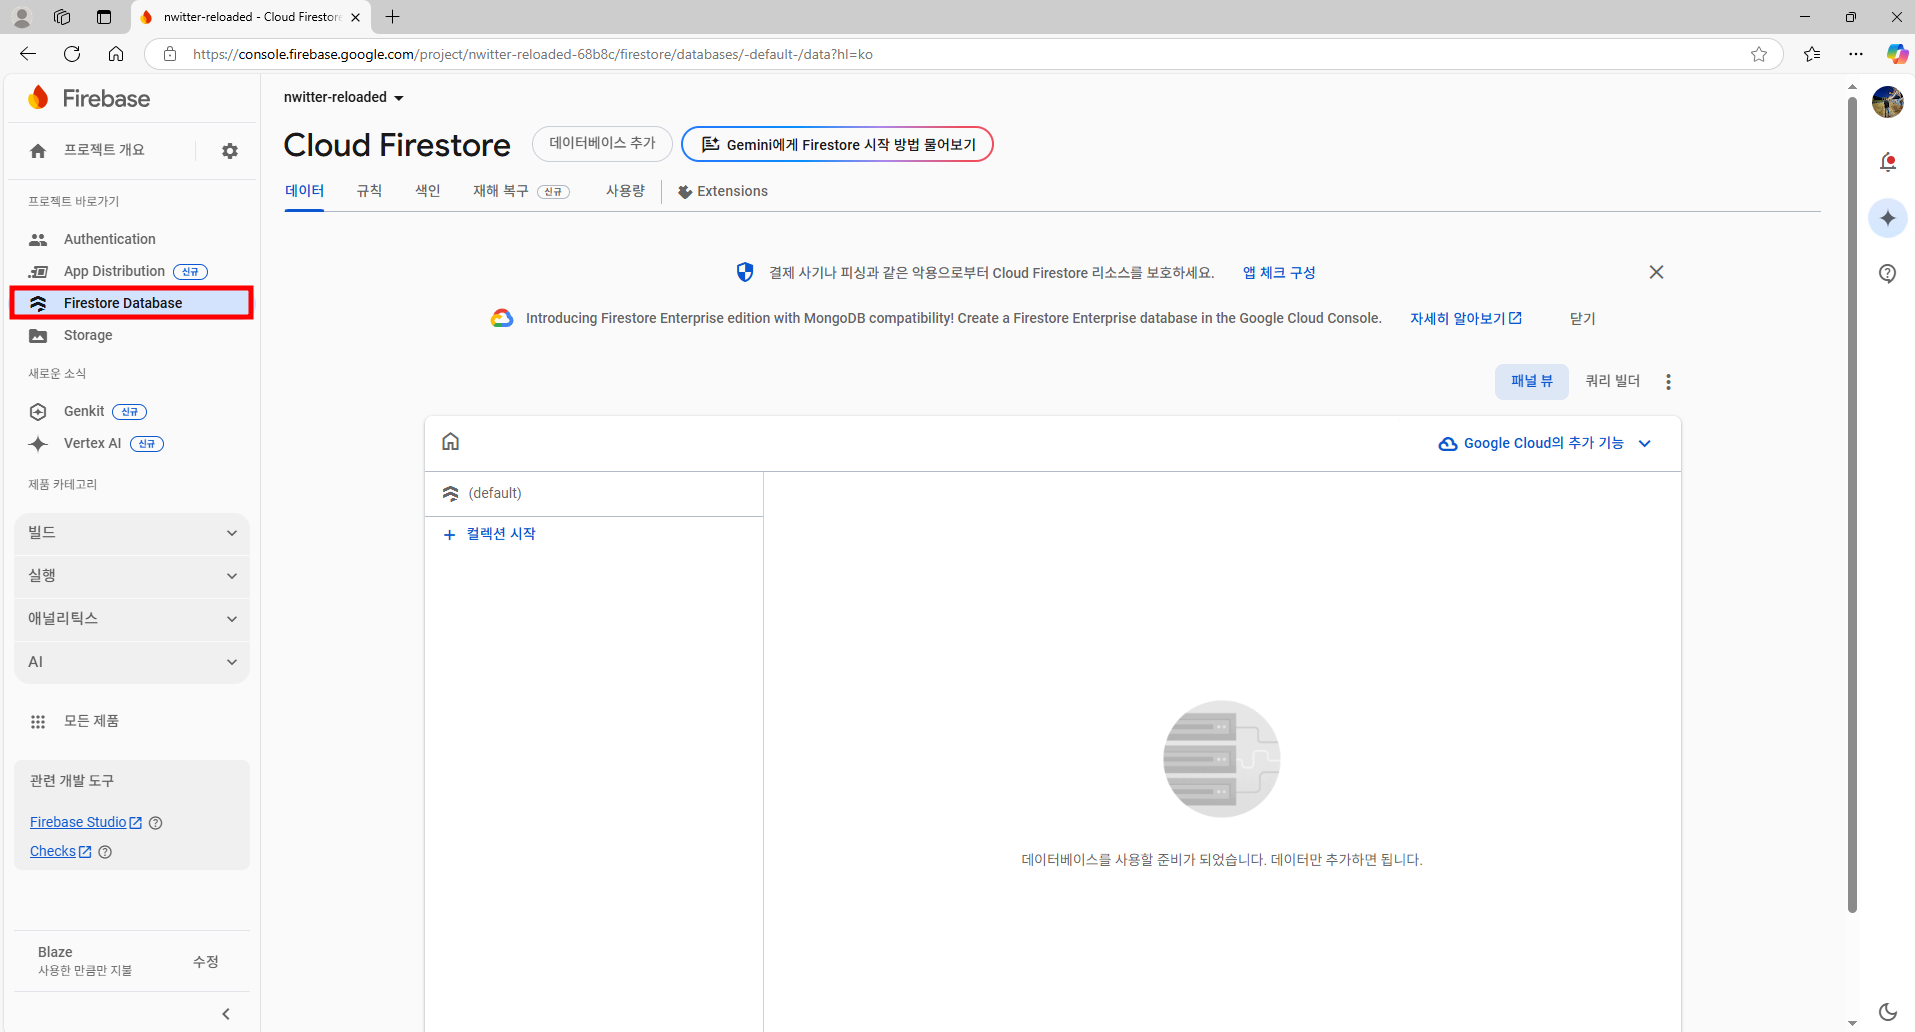Open the three-dot more options menu
This screenshot has height=1032, width=1915.
click(1668, 382)
